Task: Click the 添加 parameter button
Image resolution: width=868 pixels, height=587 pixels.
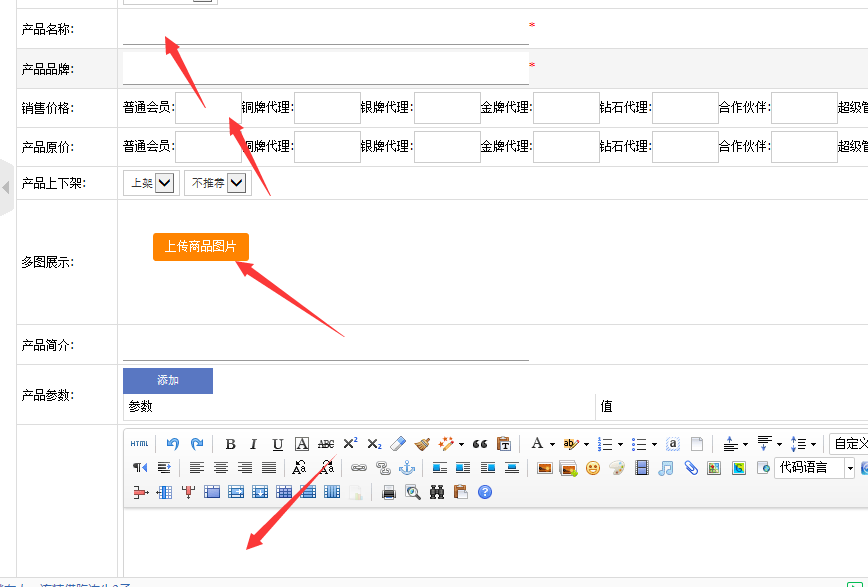Action: 168,380
